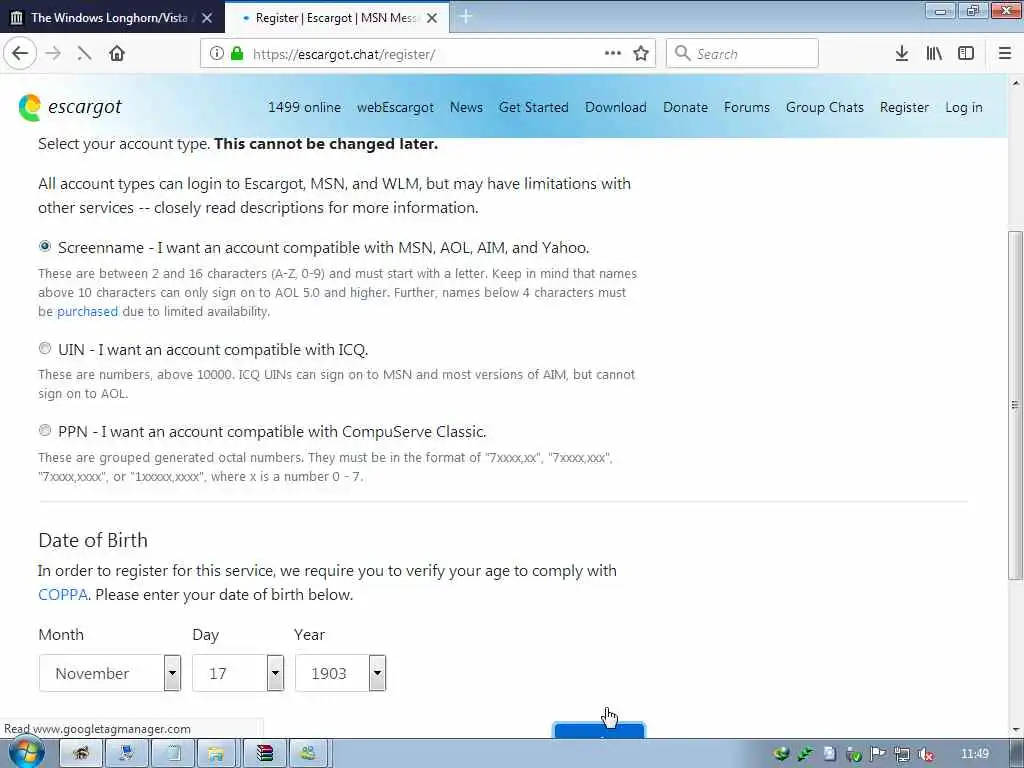
Task: Click the network tray icon
Action: pyautogui.click(x=902, y=754)
